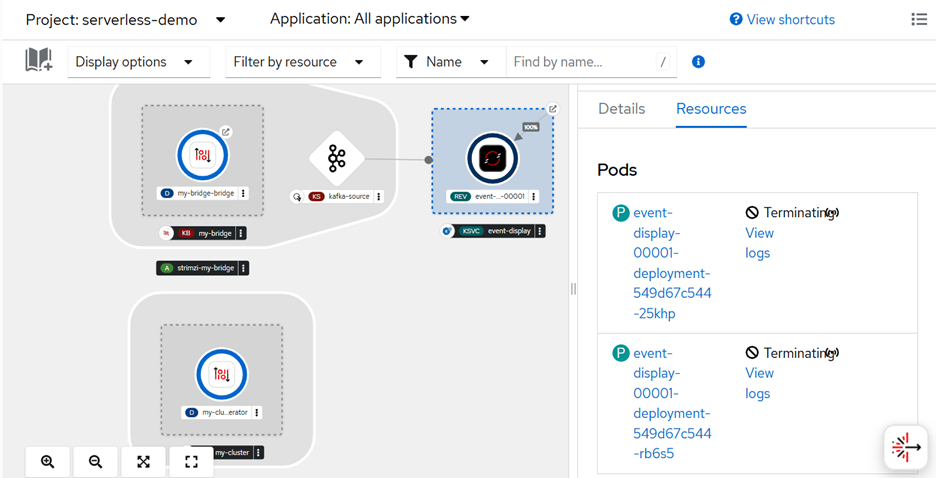Open the Application: All applications dropdown

point(370,19)
